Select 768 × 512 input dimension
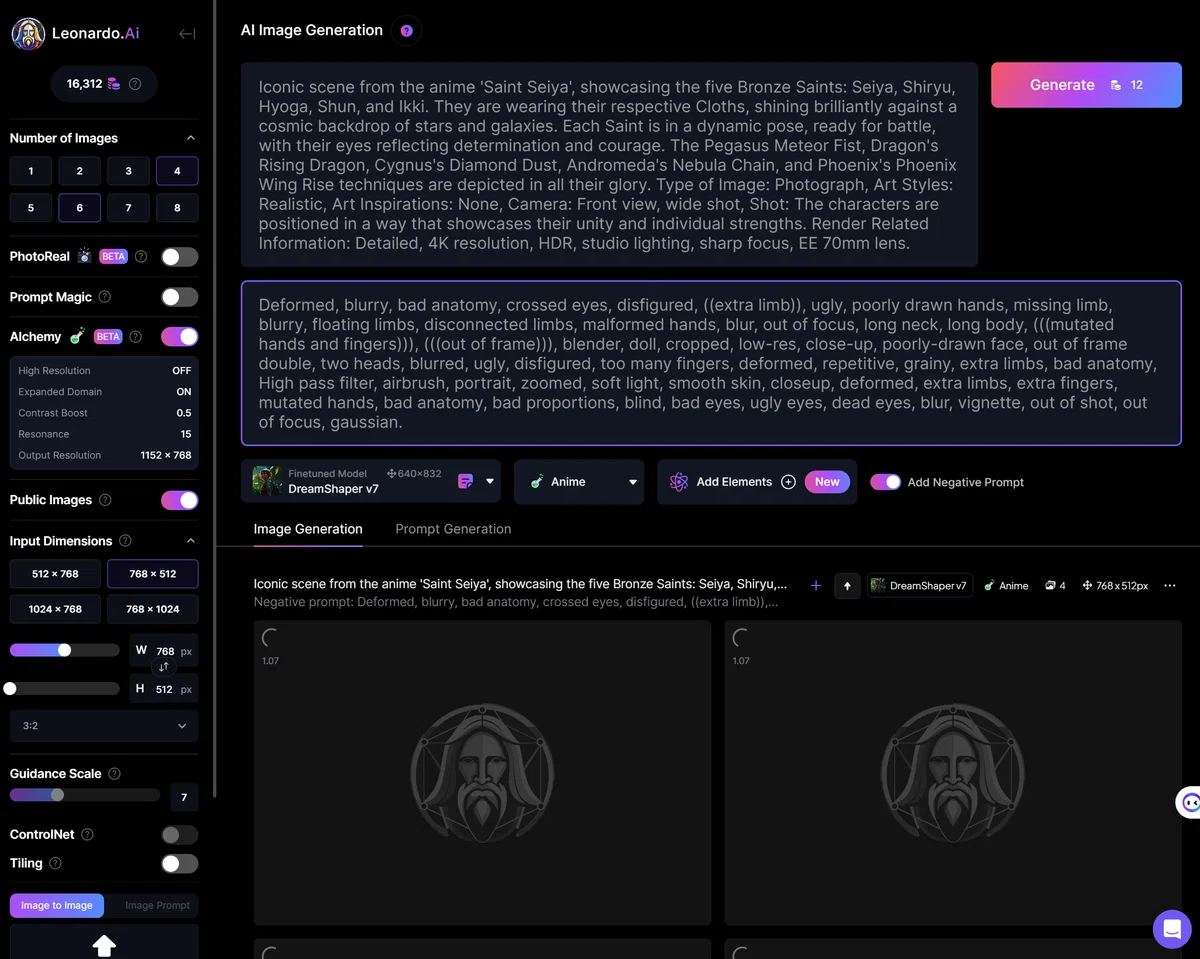The image size is (1200, 959). point(152,574)
